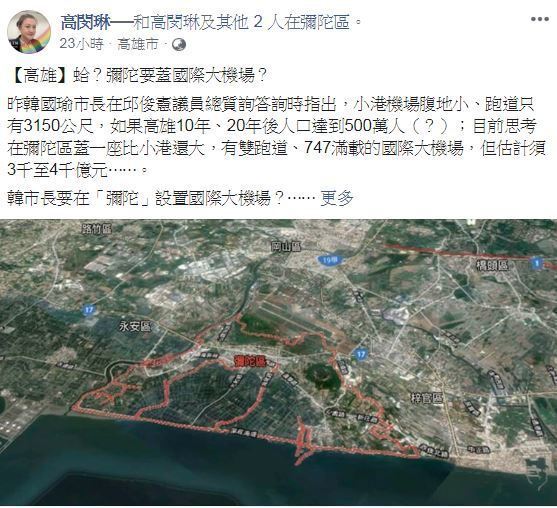This screenshot has height=508, width=557.
Task: Click the 高雄市 location tag
Action: coord(138,44)
